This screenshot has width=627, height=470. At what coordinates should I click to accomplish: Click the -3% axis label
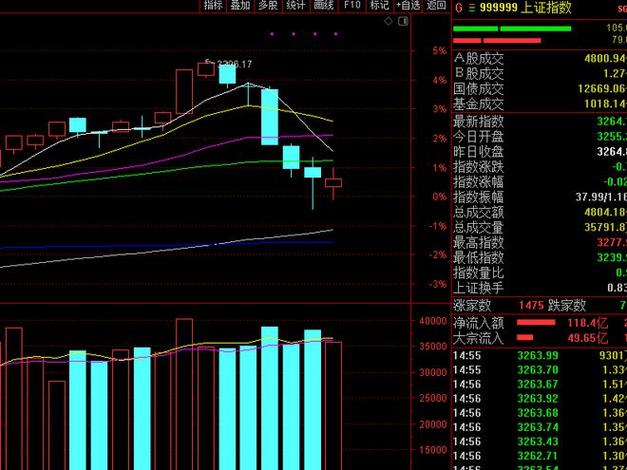click(437, 284)
